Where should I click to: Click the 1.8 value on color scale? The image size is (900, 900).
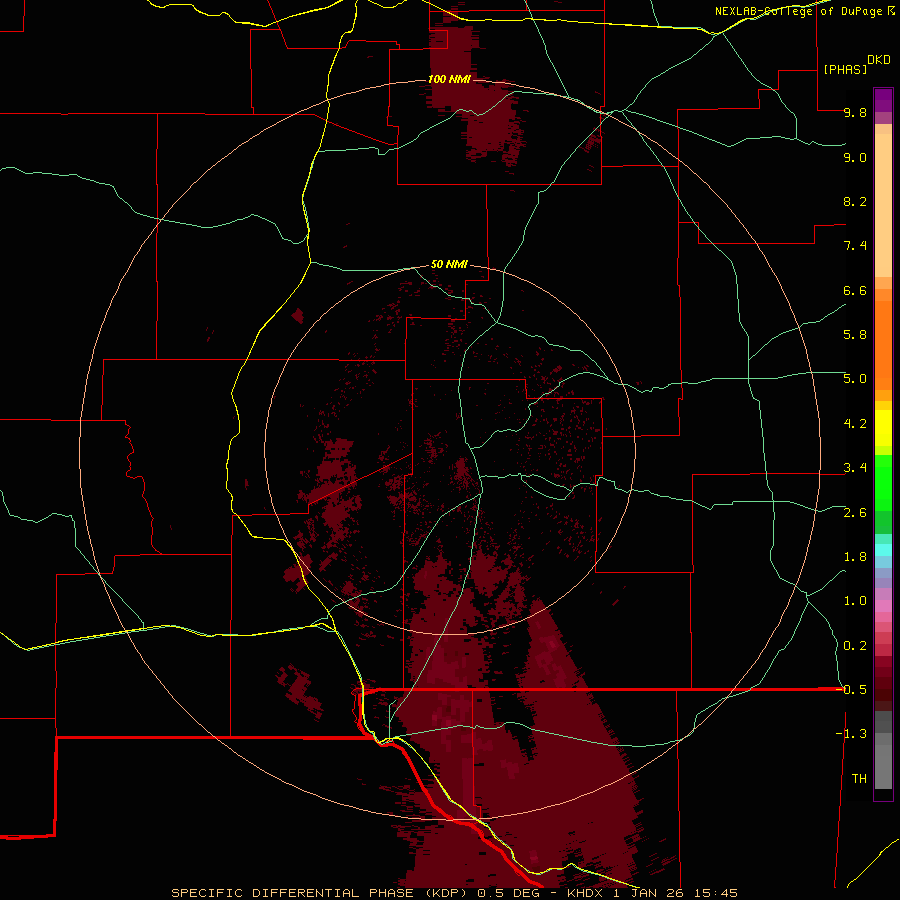click(855, 557)
